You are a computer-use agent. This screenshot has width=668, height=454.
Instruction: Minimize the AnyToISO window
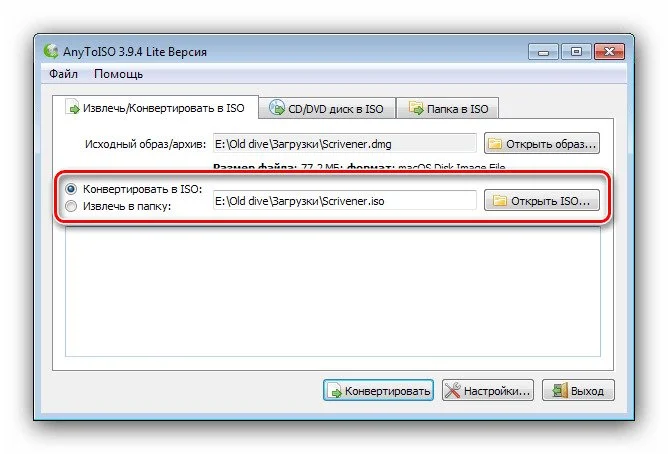pos(543,52)
